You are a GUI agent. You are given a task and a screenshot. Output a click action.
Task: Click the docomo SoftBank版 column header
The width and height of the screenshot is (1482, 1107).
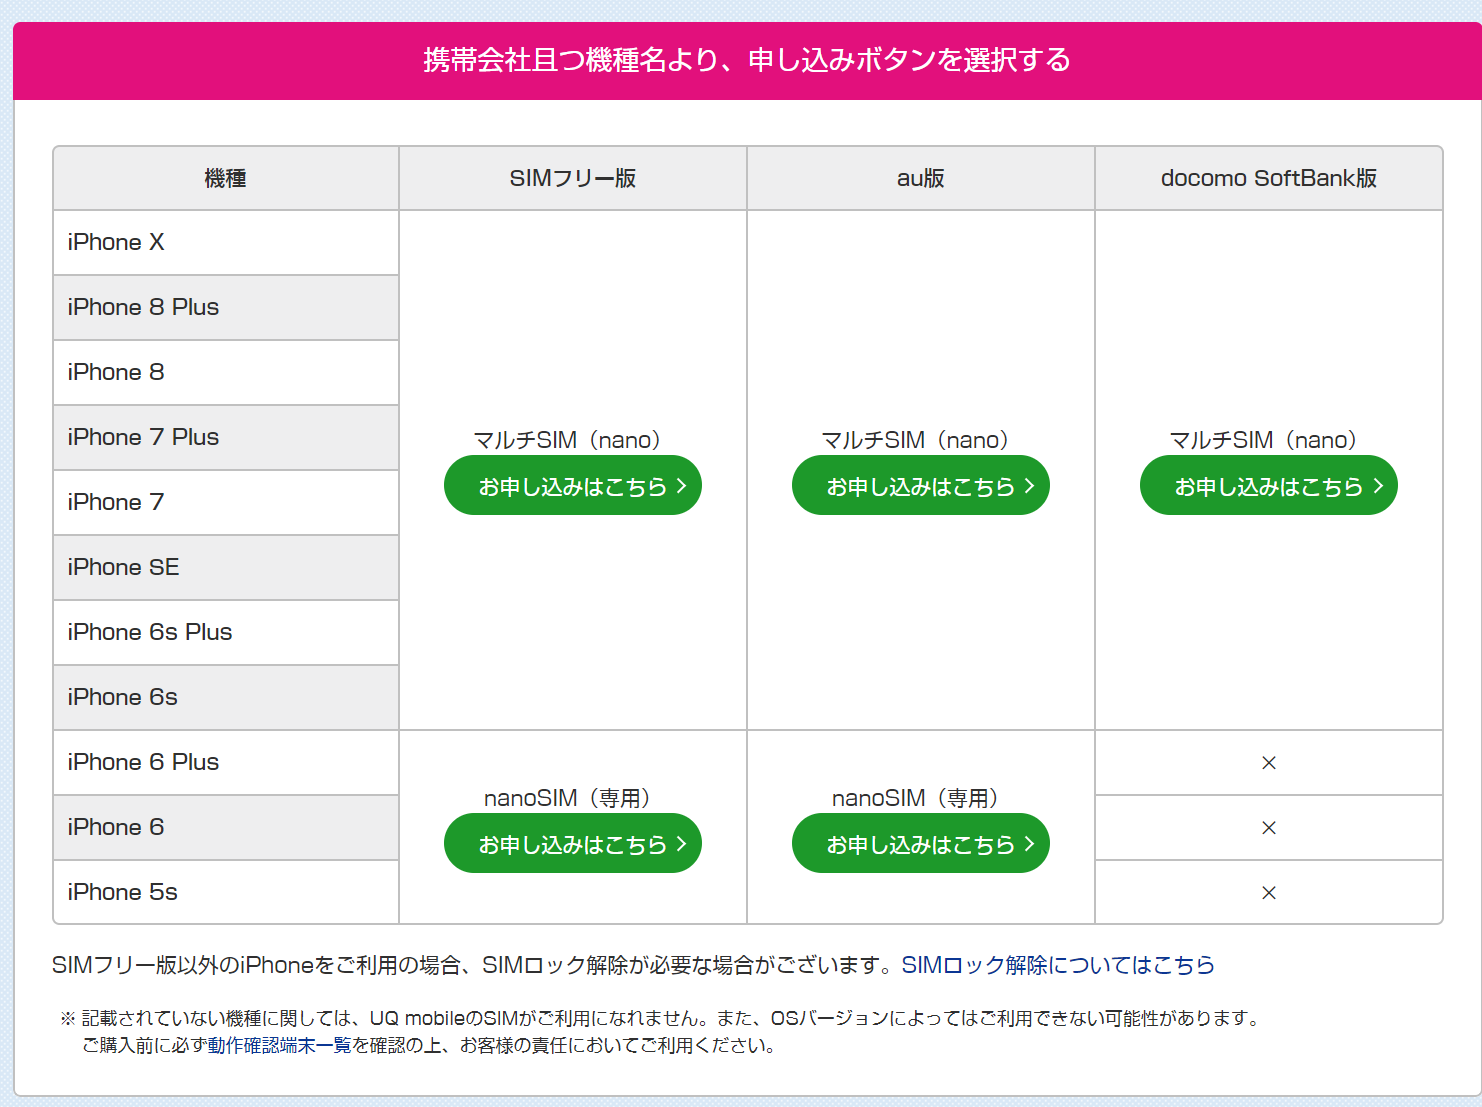point(1269,178)
